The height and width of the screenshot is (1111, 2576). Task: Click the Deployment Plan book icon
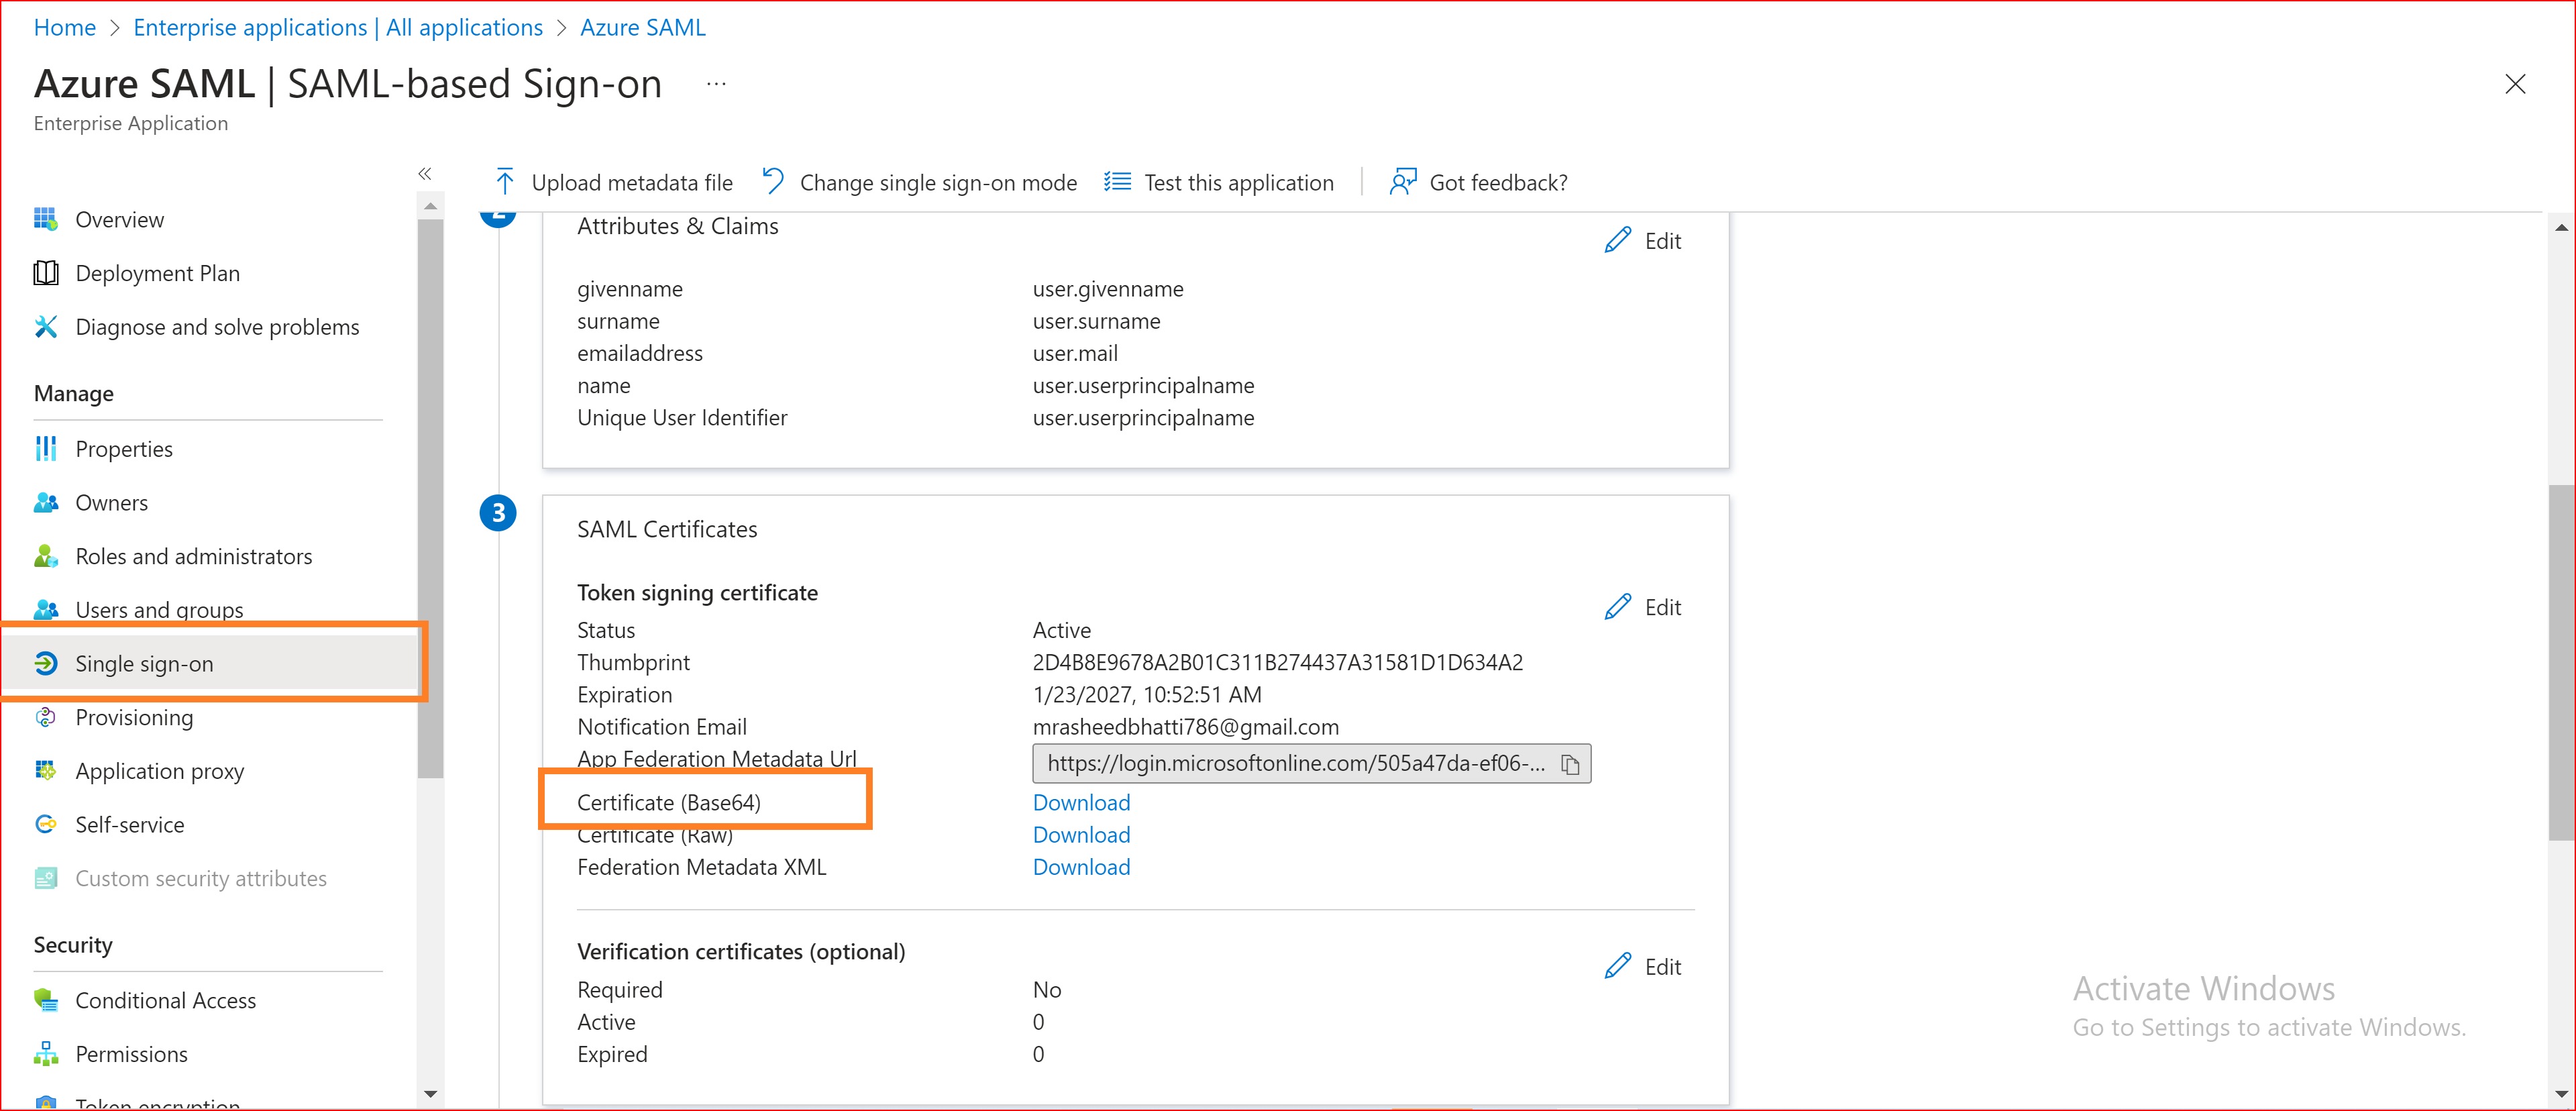click(46, 273)
